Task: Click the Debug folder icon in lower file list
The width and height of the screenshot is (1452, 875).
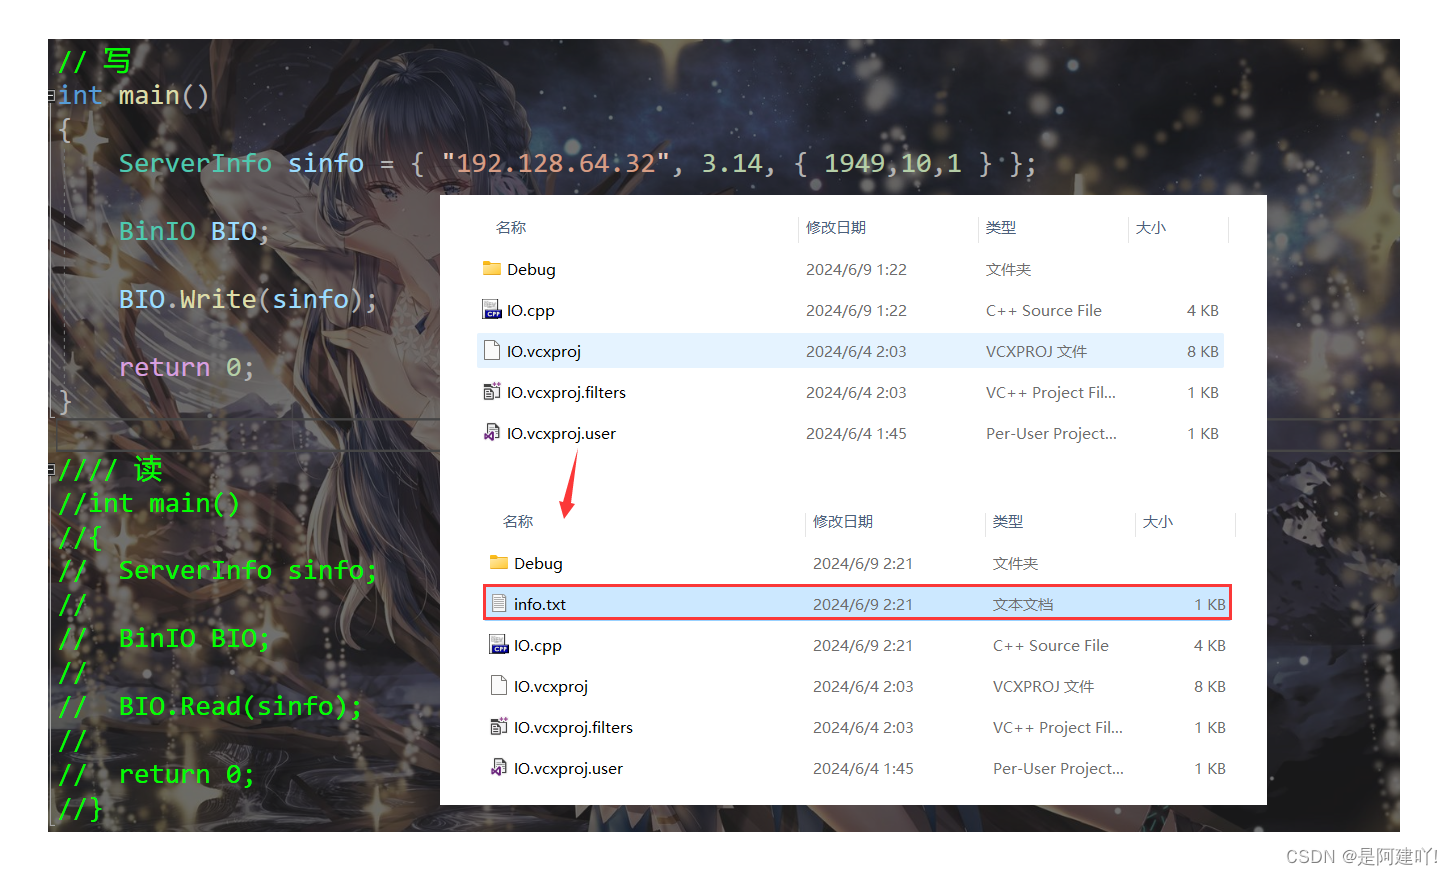Action: tap(498, 563)
